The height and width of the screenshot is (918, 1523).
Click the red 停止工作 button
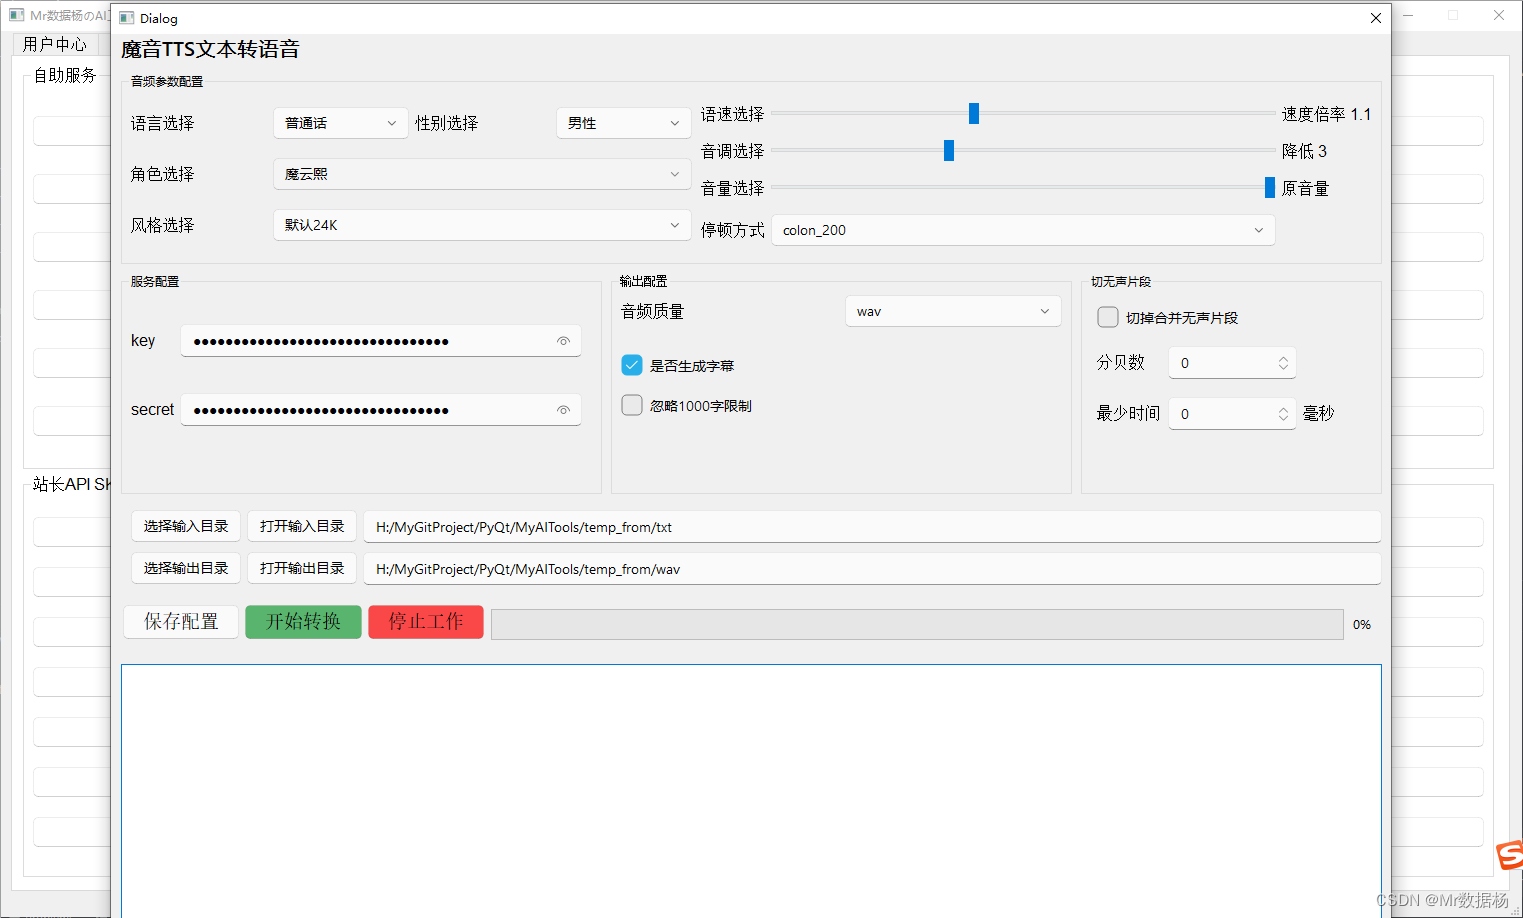(426, 622)
